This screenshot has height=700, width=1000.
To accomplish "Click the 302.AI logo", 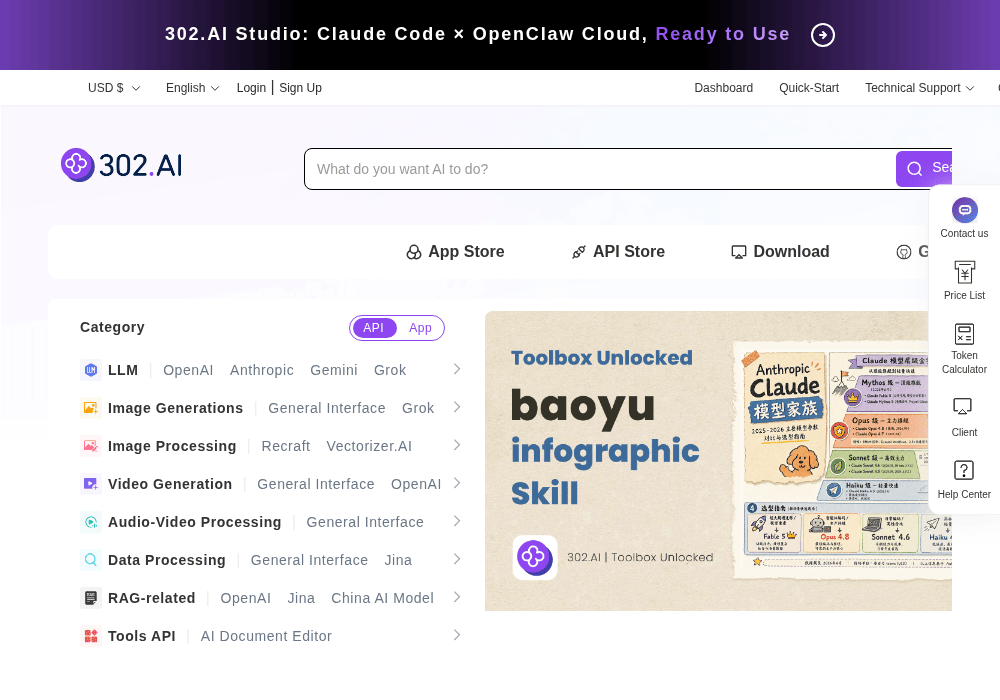I will coord(122,165).
